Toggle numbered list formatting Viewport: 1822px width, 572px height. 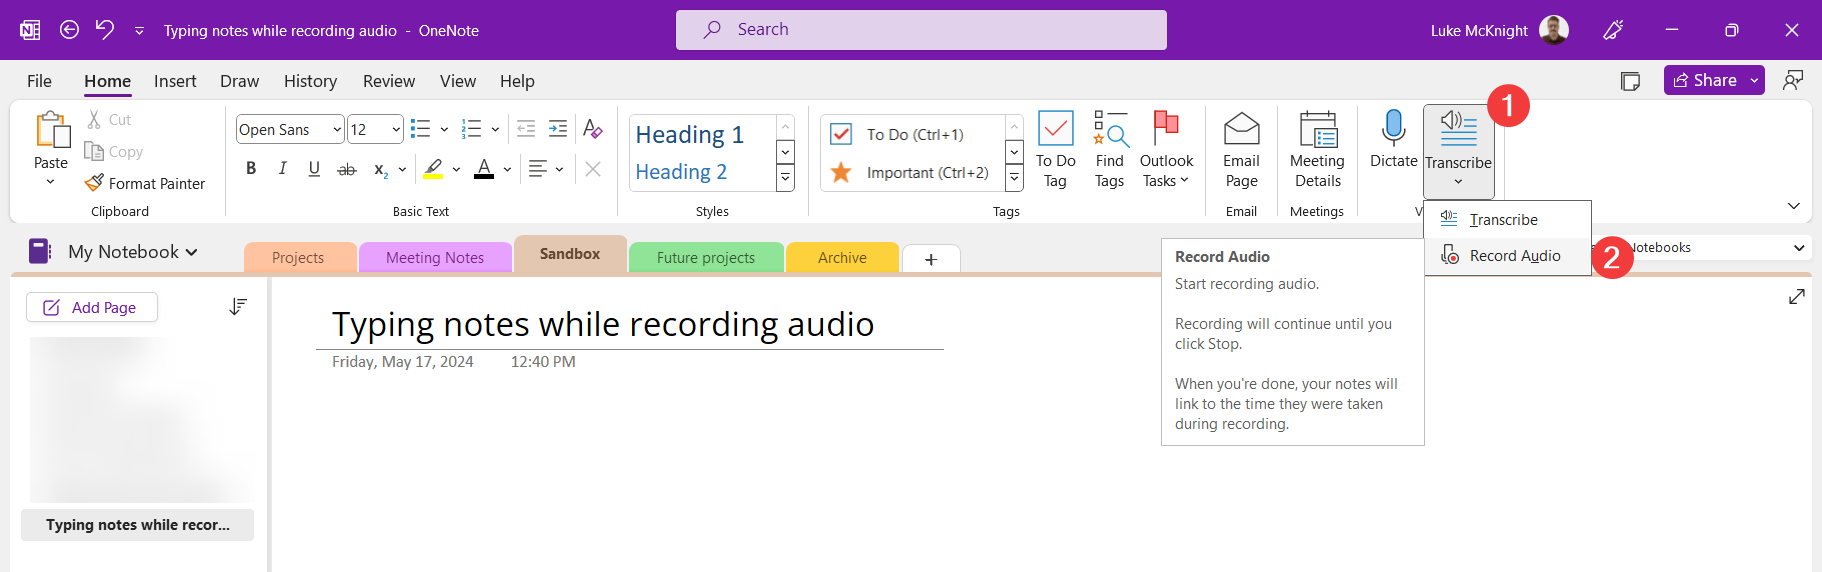coord(471,129)
